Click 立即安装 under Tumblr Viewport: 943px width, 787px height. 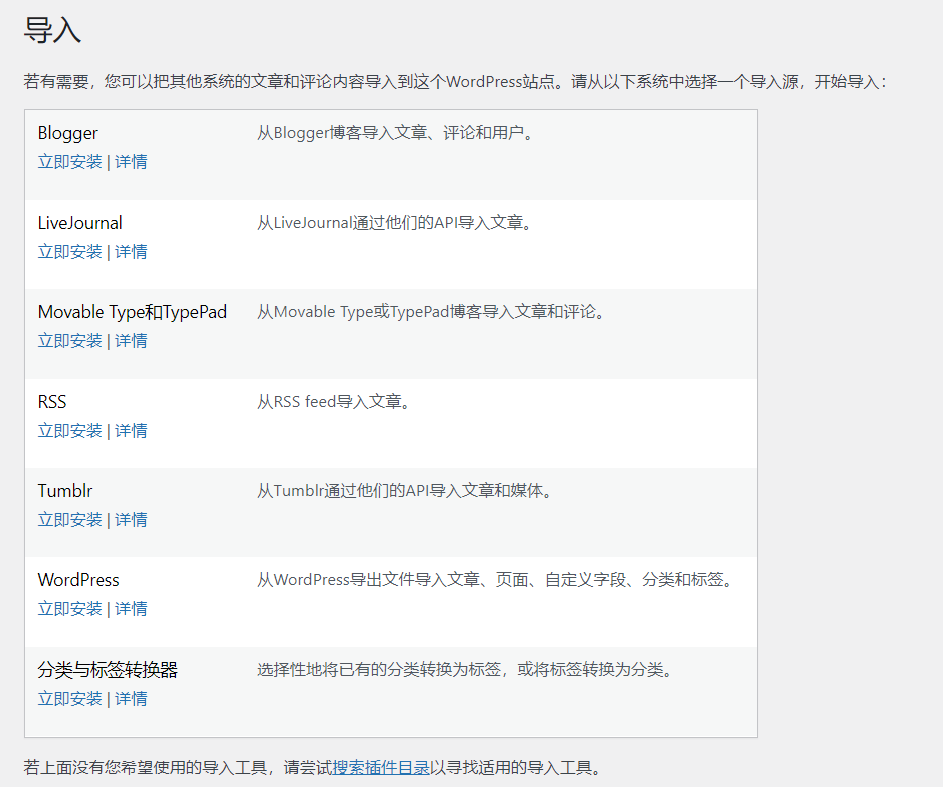[70, 520]
